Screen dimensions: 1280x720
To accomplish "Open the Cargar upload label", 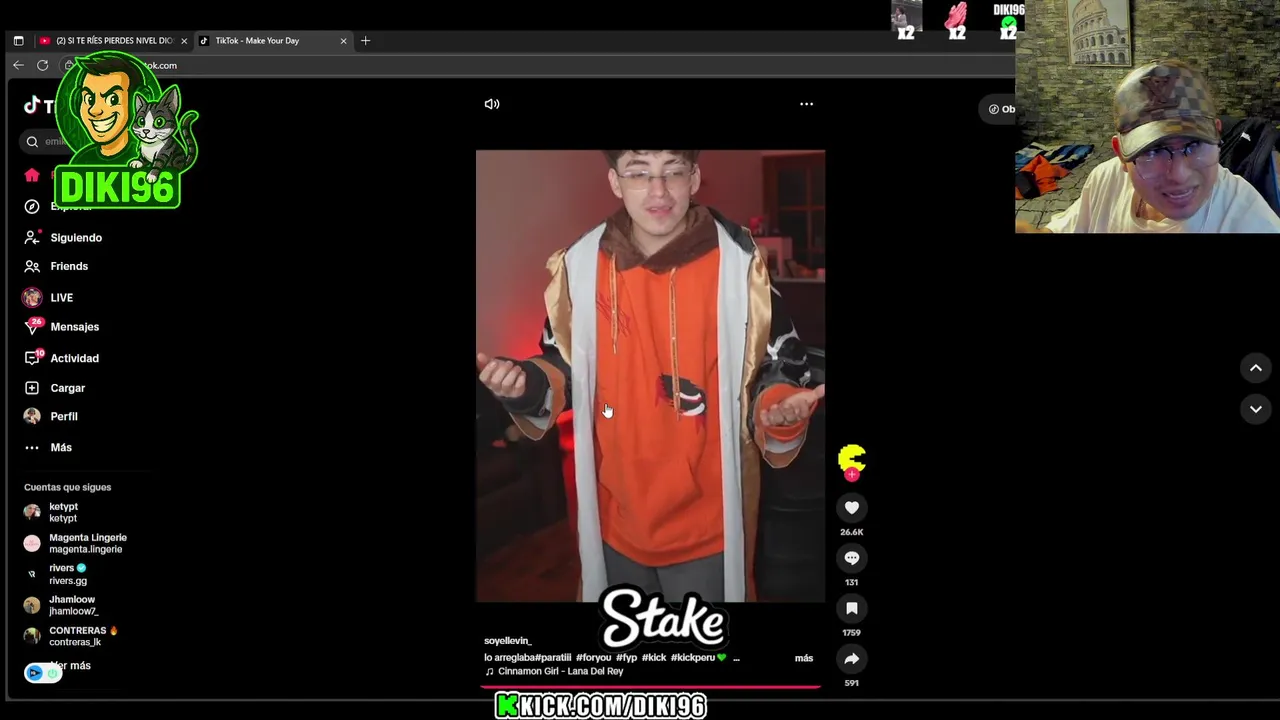I will 68,388.
